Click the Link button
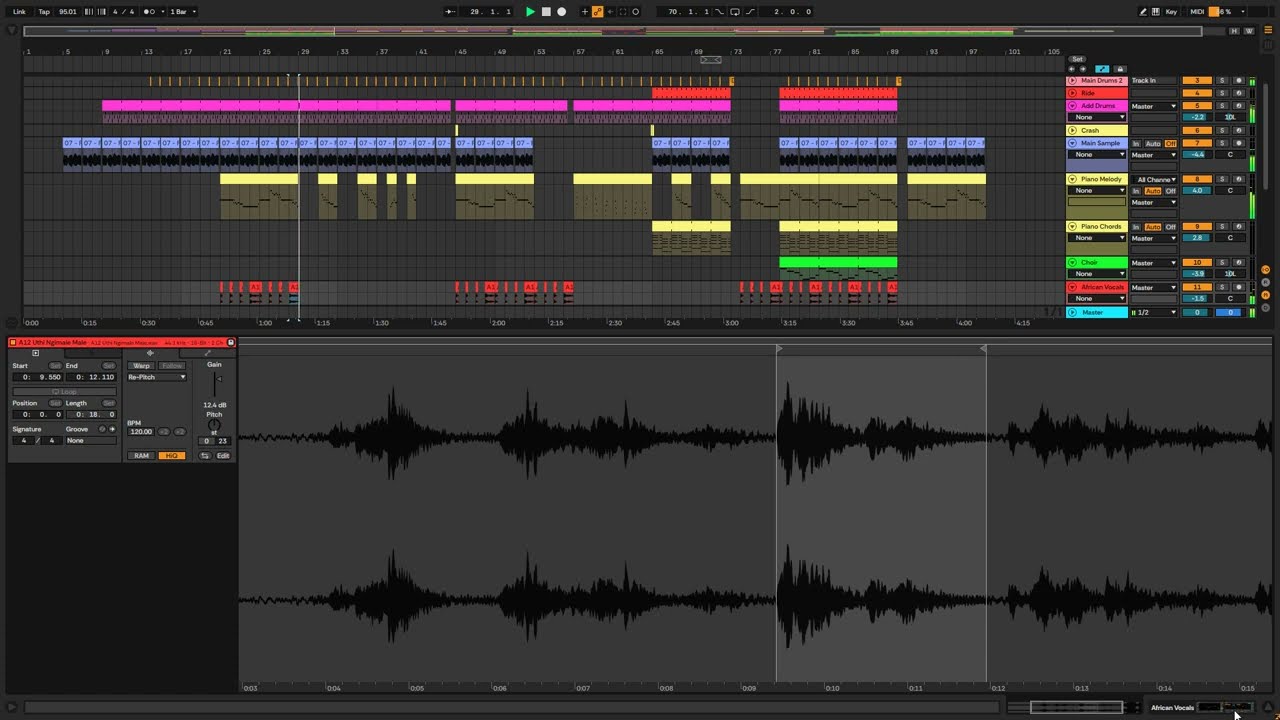 click(19, 12)
